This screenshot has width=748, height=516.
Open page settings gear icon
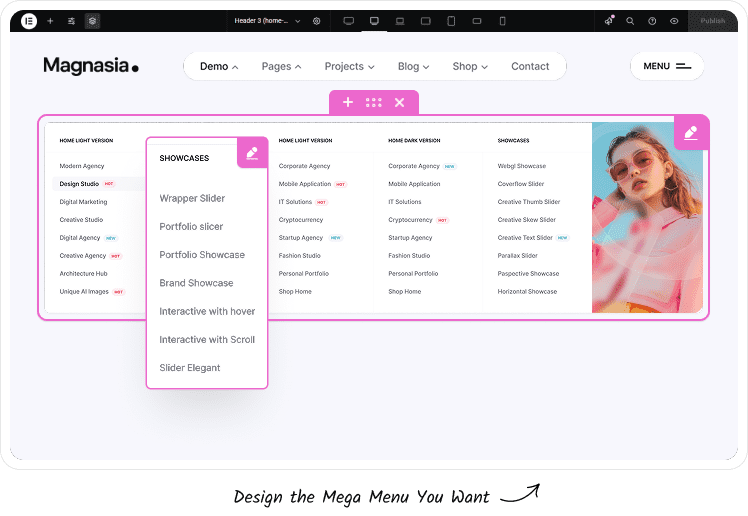317,20
